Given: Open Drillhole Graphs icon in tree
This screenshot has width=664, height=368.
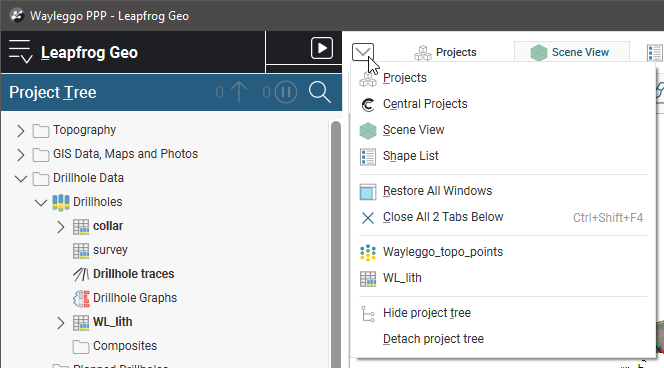Looking at the screenshot, I should (x=81, y=299).
